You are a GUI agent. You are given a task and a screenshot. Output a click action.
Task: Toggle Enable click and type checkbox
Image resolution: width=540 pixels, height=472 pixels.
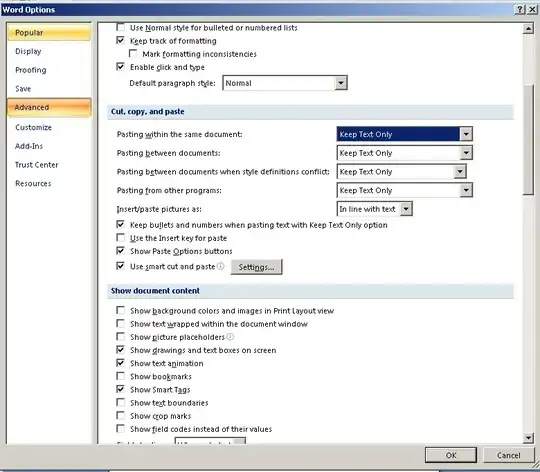point(121,66)
